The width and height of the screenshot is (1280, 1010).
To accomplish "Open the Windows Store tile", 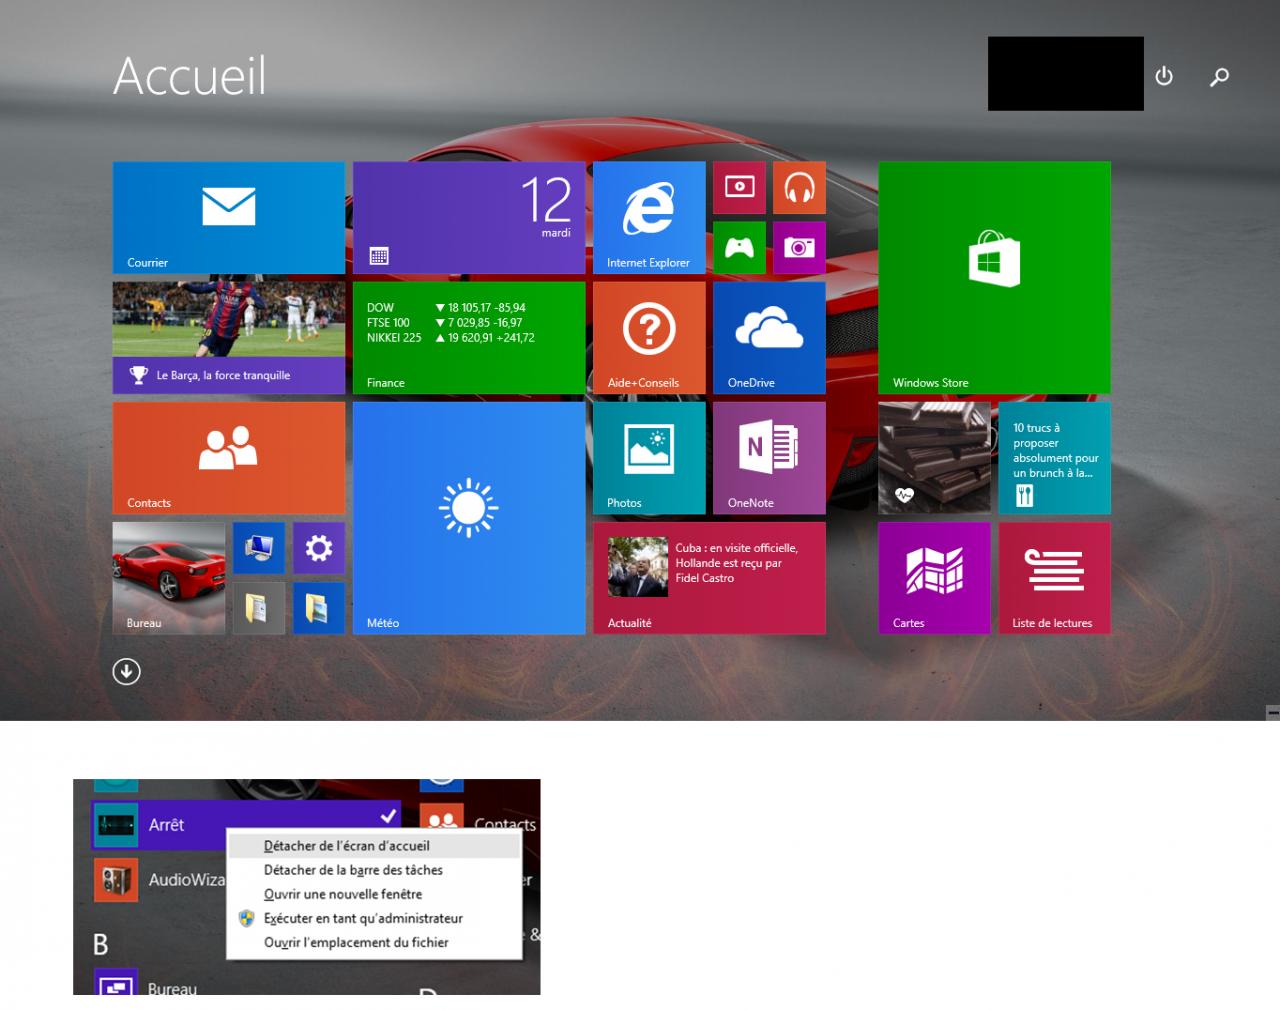I will click(994, 278).
